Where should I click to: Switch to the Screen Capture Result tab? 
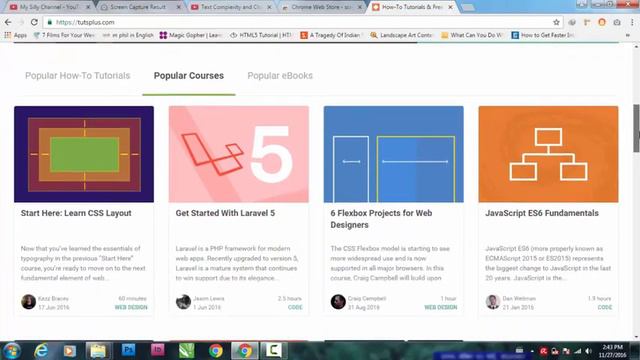tap(141, 7)
